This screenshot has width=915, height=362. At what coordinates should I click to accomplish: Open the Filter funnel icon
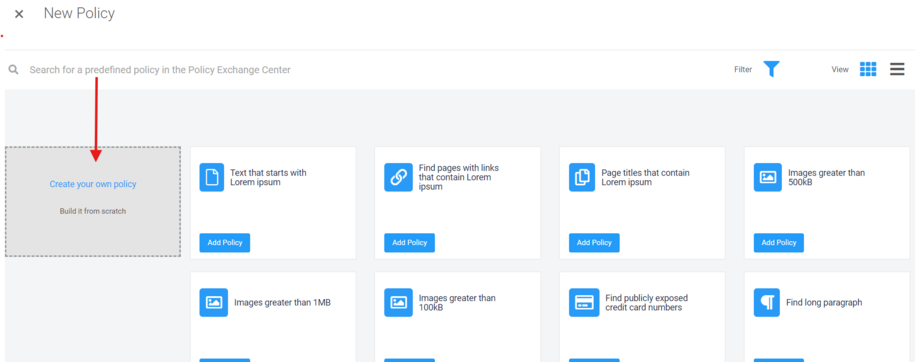771,69
